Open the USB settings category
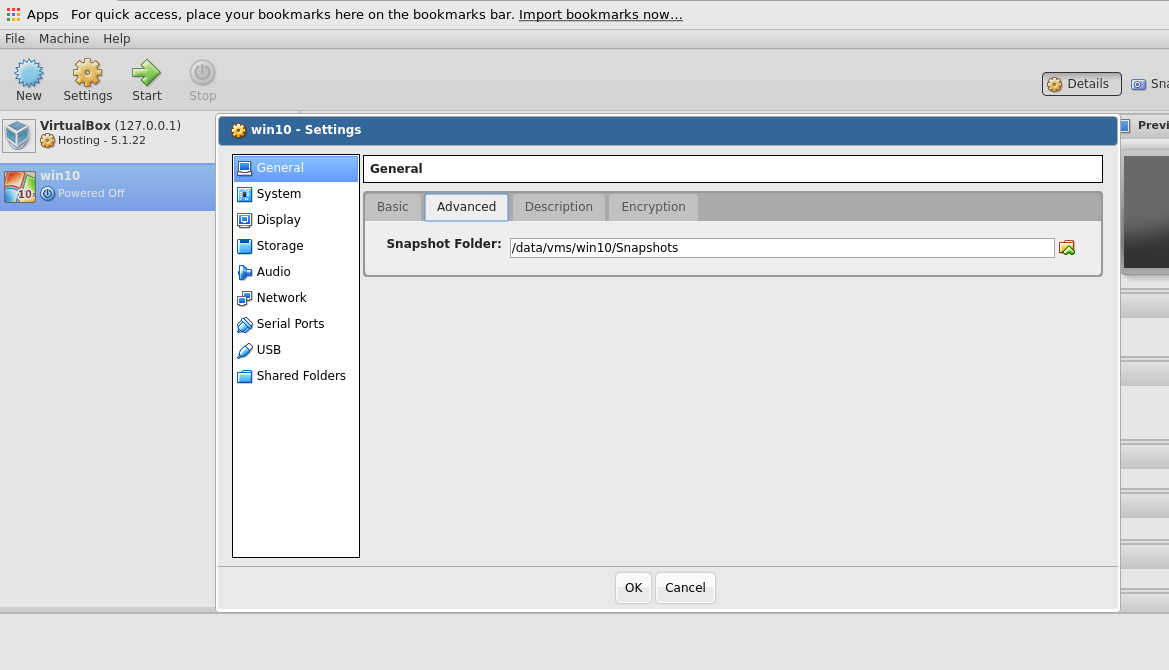 coord(296,350)
